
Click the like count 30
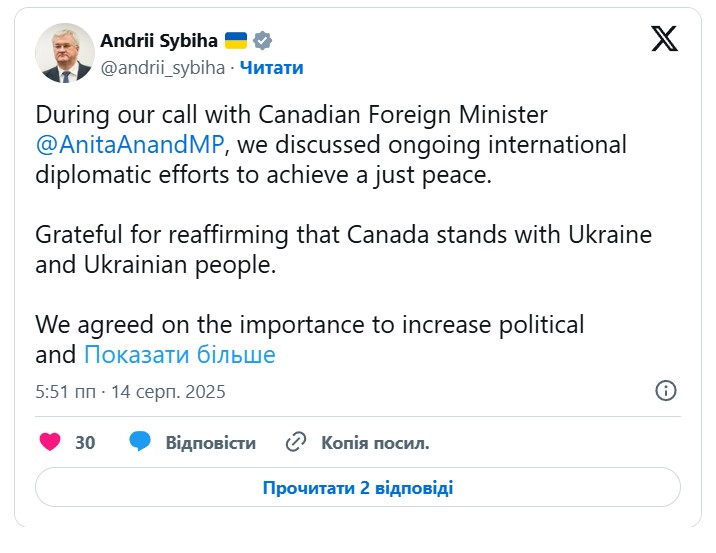coord(85,442)
